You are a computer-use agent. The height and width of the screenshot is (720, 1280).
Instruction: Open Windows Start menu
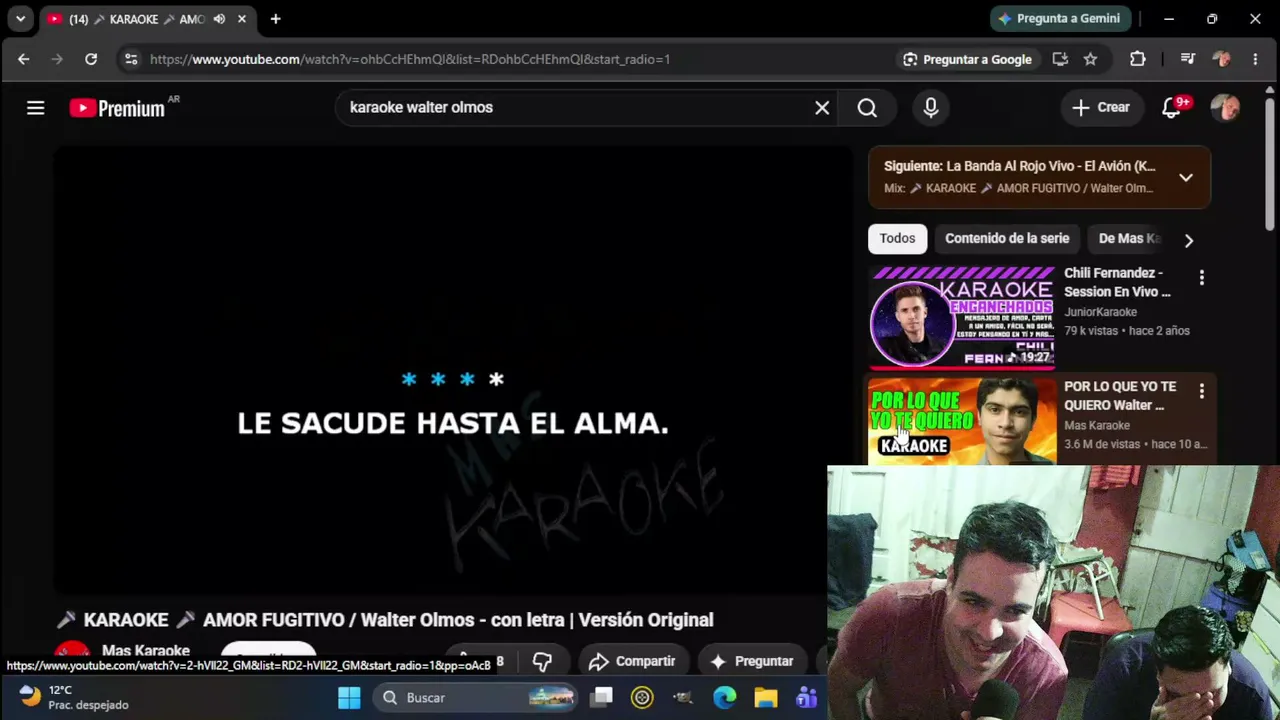[x=349, y=697]
